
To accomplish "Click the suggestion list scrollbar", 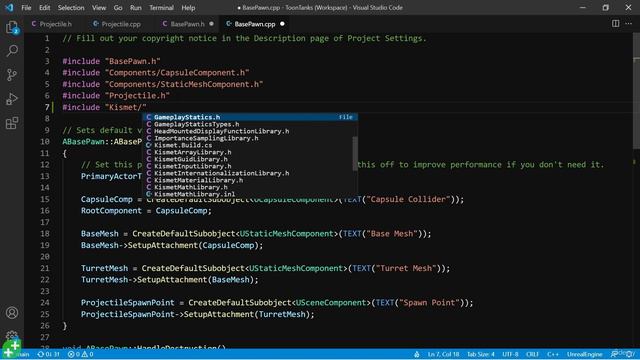I will 355,154.
